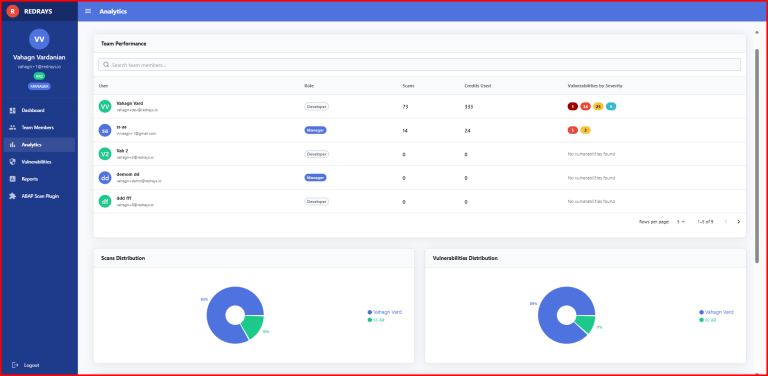The image size is (768, 376).
Task: Click the Reports icon in sidebar
Action: pyautogui.click(x=13, y=179)
